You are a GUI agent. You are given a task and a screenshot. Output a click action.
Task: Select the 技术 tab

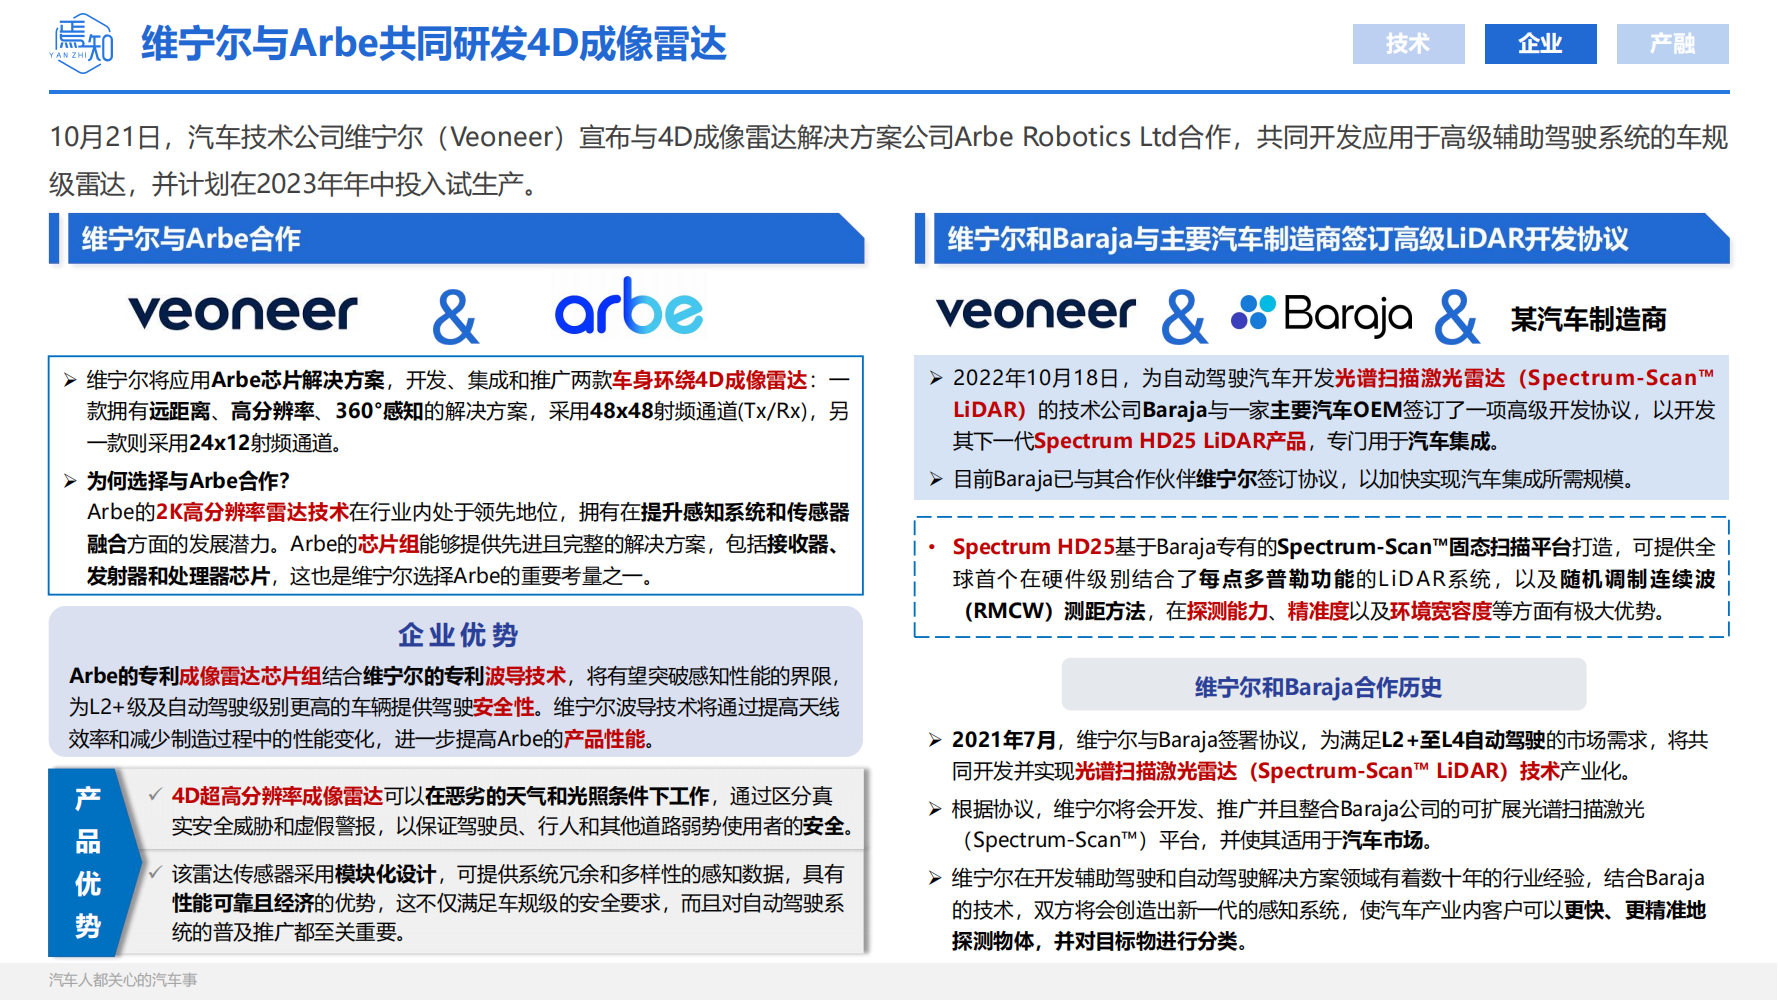(x=1408, y=44)
